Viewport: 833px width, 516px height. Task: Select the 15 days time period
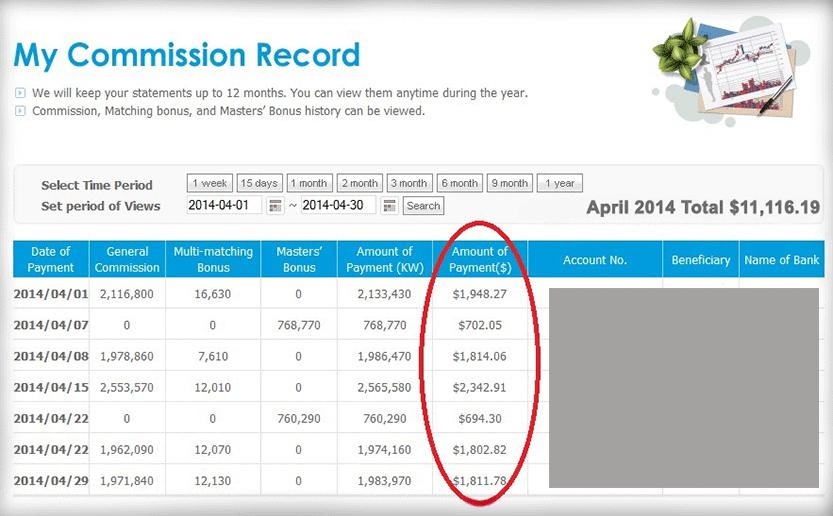click(x=259, y=184)
